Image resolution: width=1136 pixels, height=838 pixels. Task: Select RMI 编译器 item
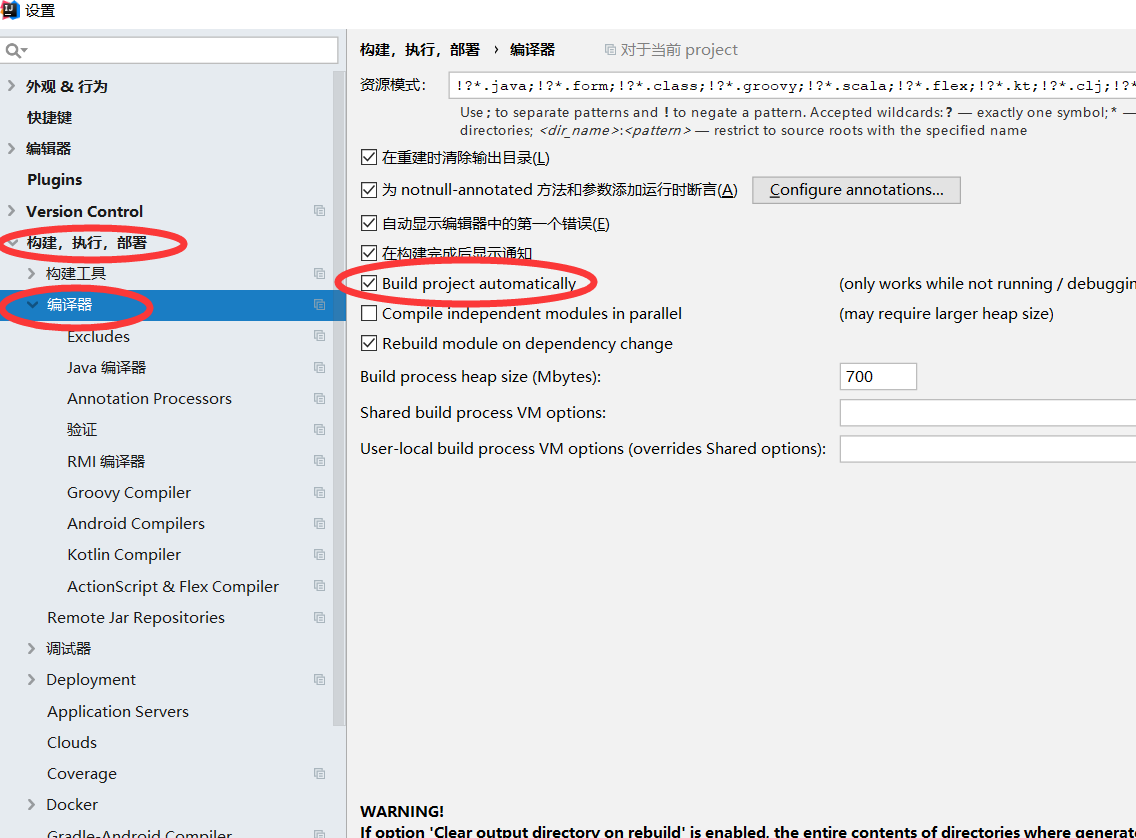click(x=106, y=461)
